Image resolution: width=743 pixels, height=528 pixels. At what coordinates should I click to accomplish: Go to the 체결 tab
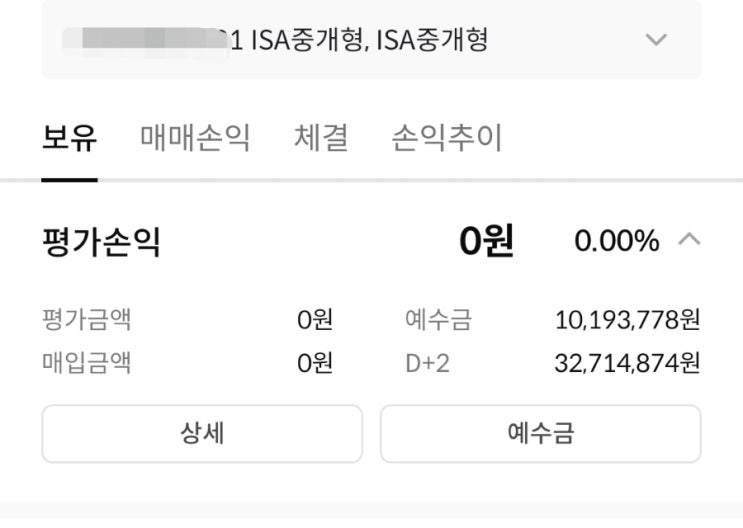321,138
